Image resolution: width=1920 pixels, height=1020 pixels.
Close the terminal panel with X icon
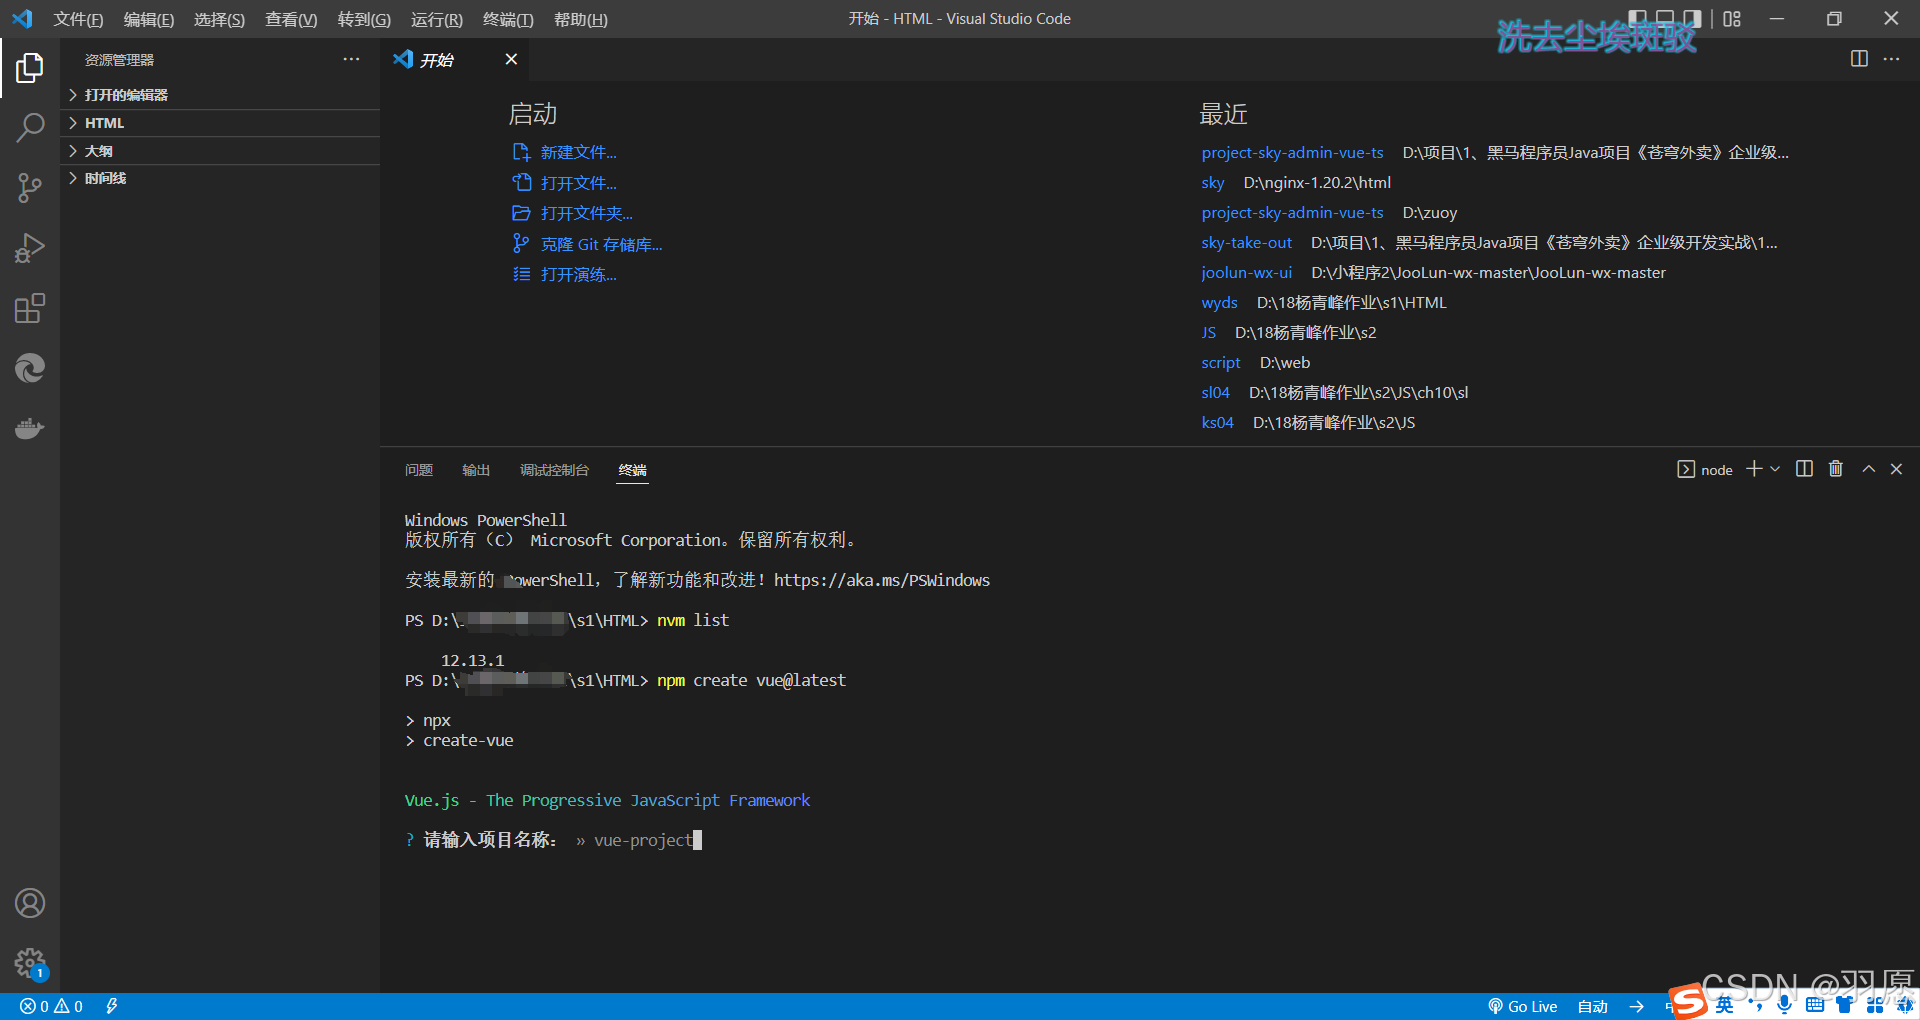coord(1896,469)
